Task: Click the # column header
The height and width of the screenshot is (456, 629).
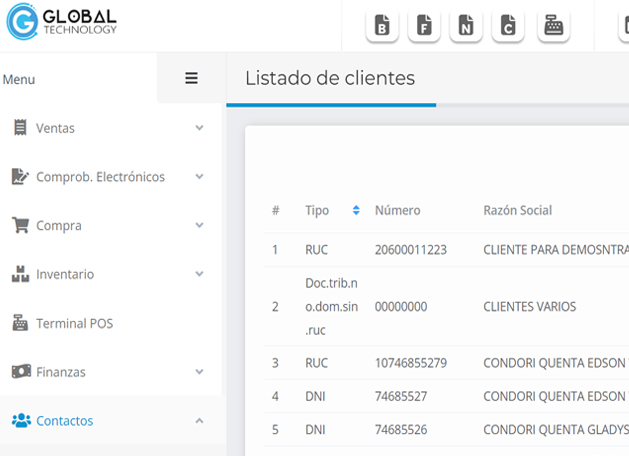Action: pyautogui.click(x=276, y=210)
